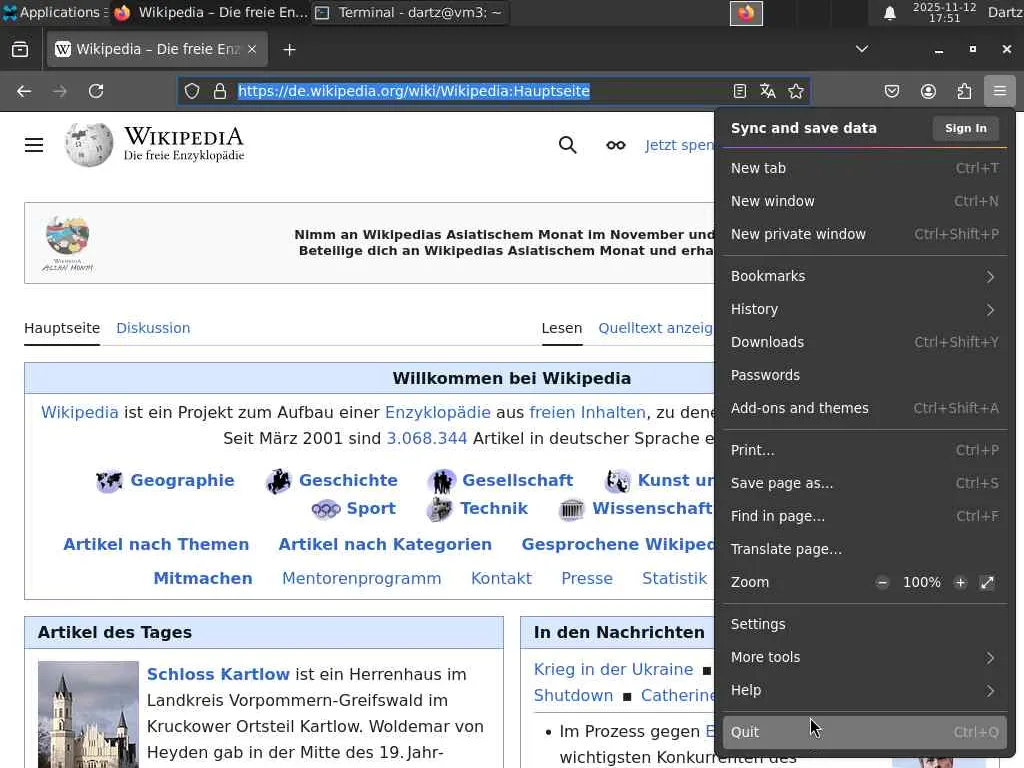Bookmark this page with the star icon

[795, 91]
